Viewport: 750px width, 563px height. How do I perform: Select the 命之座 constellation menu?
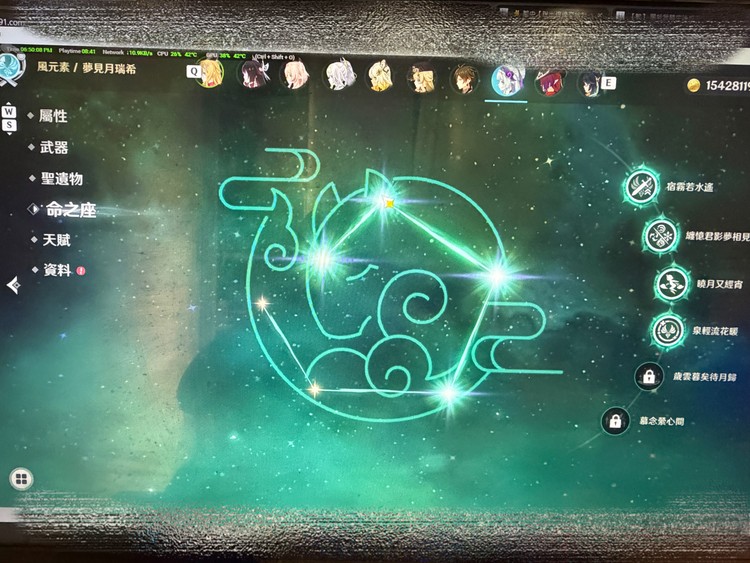coord(71,210)
